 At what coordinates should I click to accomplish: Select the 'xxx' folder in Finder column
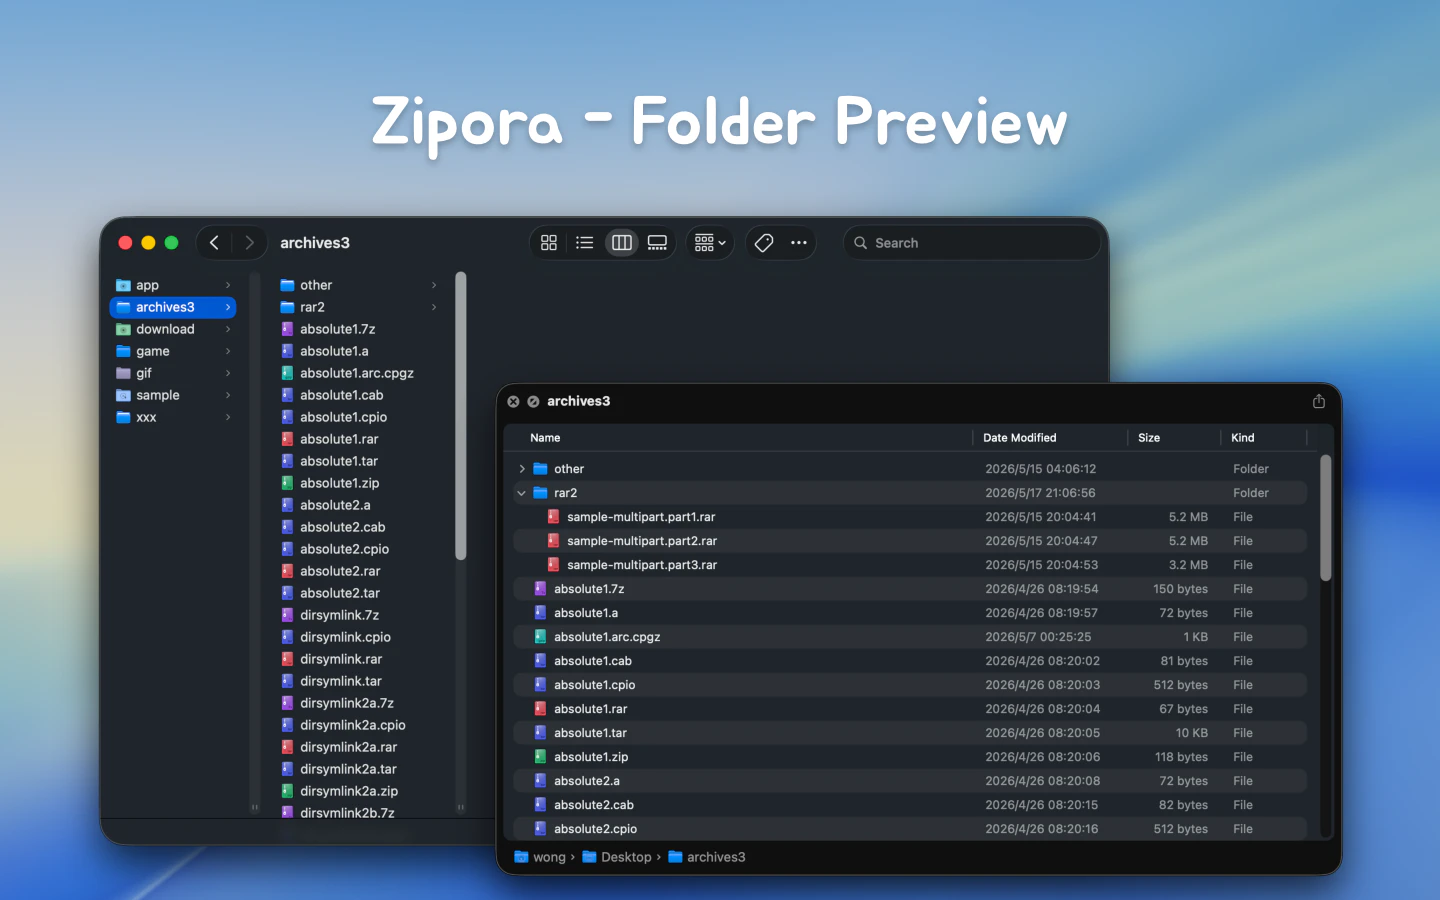tap(173, 417)
